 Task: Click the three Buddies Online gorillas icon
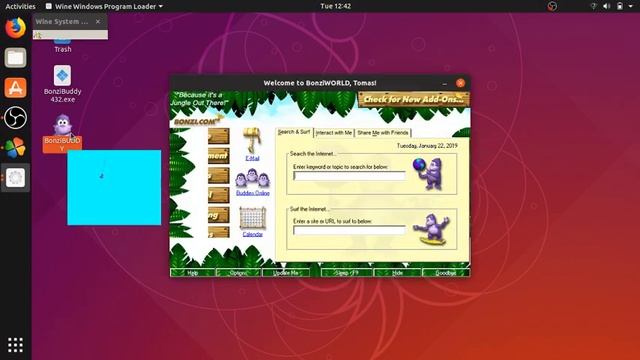pos(252,179)
